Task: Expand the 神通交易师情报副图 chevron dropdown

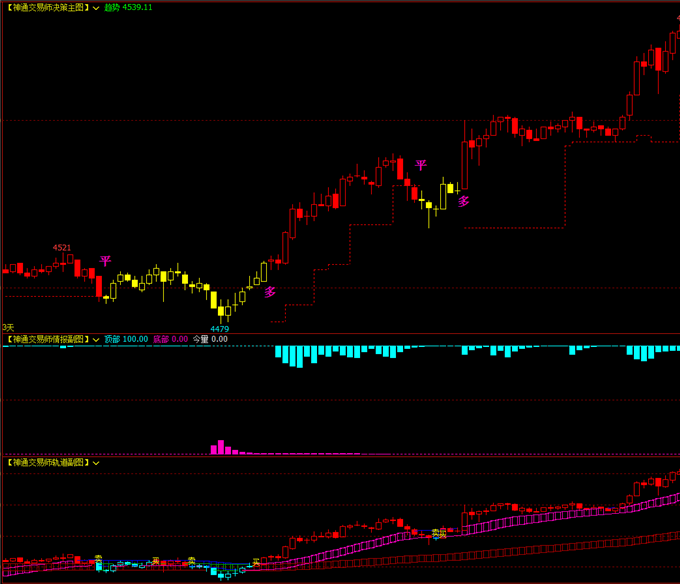Action: pyautogui.click(x=96, y=339)
